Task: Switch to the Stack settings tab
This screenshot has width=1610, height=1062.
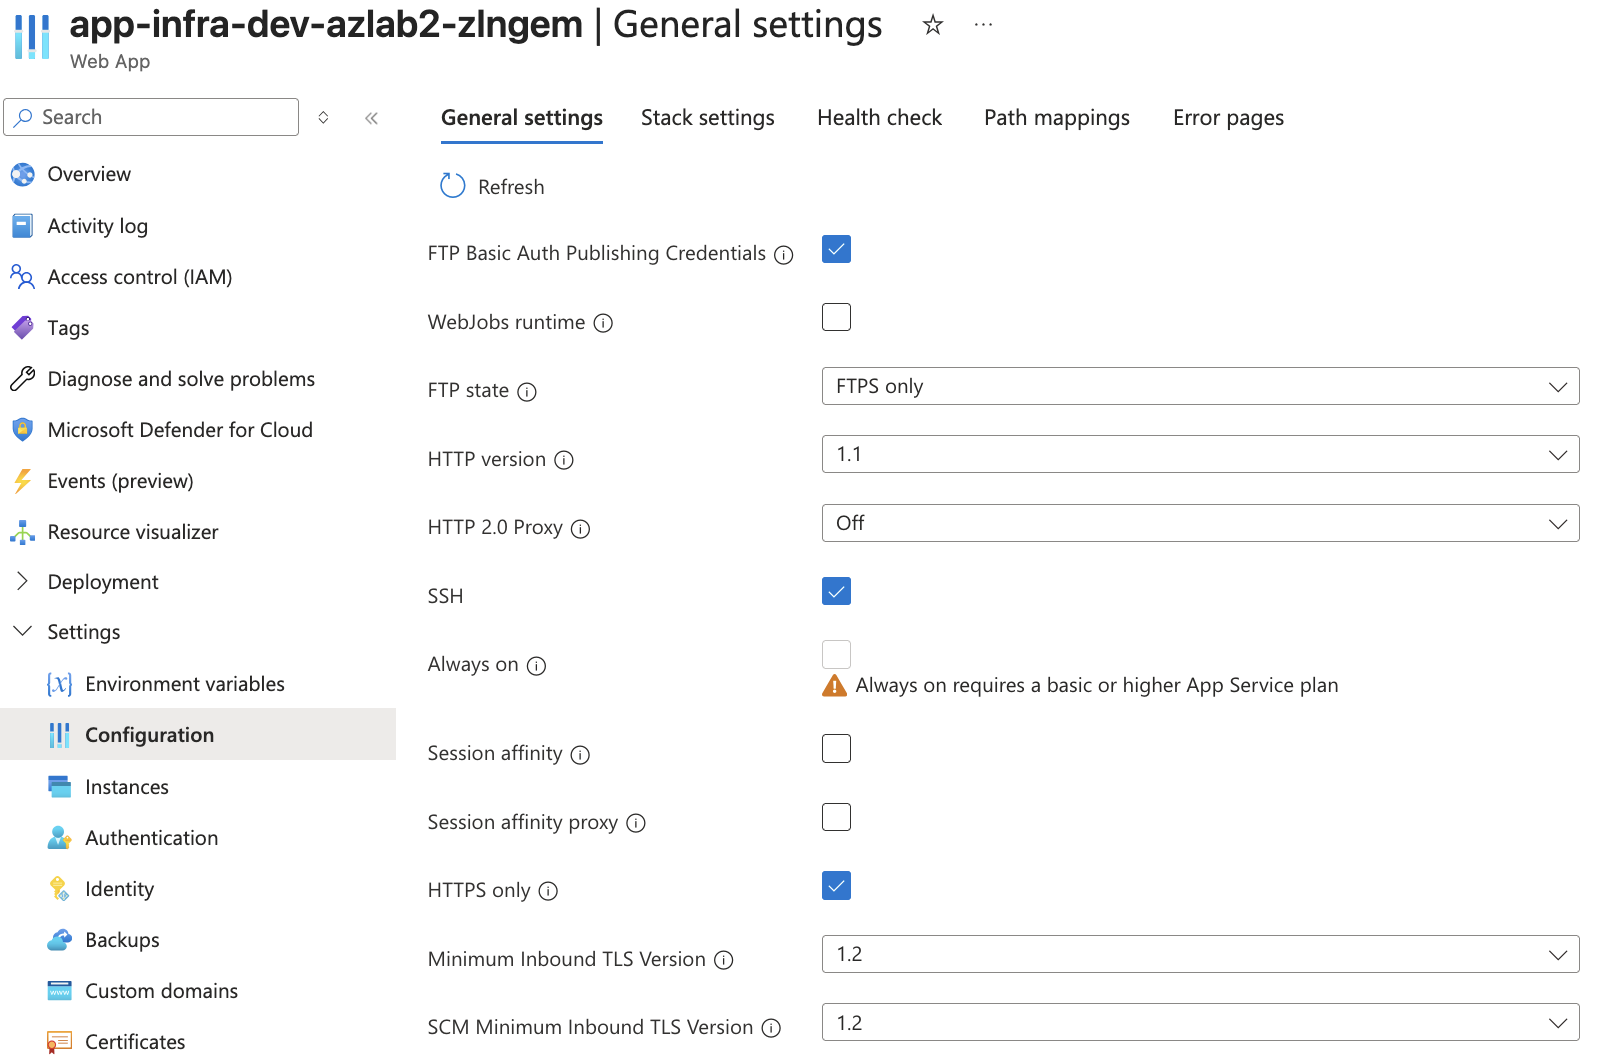Action: (708, 118)
